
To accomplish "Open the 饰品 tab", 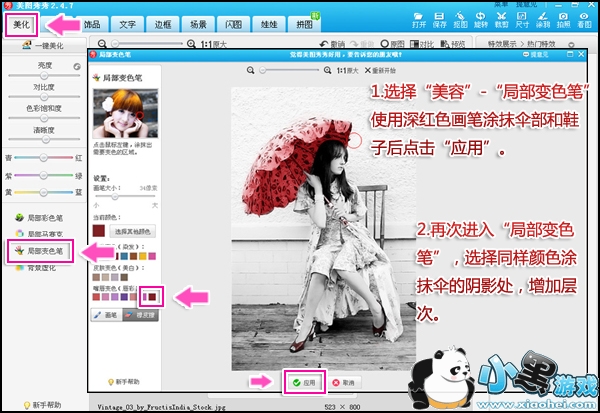I will point(91,21).
